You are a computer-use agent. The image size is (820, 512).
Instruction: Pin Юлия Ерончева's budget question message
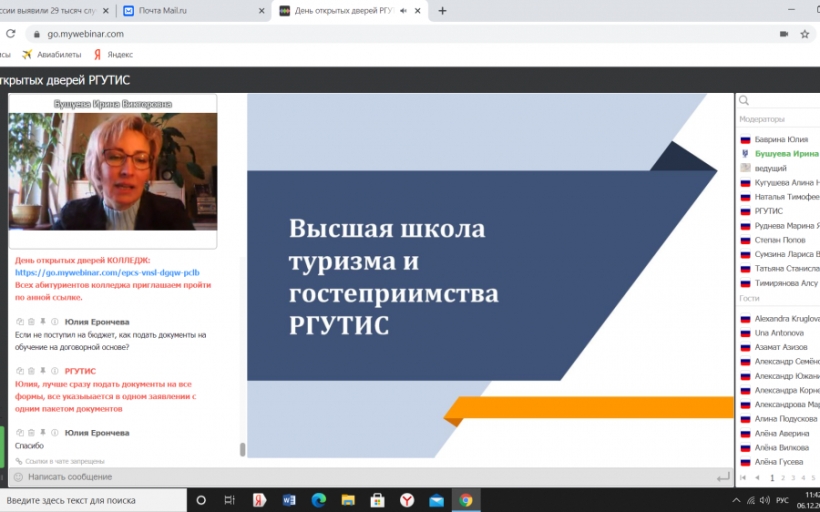[x=43, y=322]
